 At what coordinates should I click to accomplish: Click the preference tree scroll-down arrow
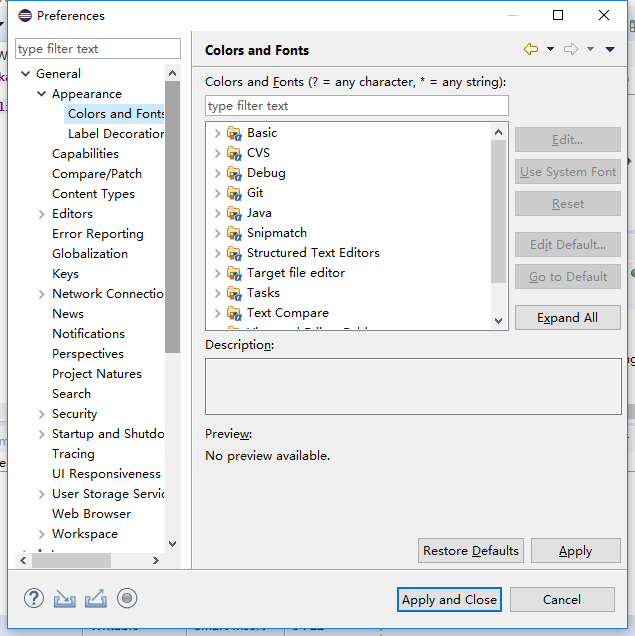point(172,544)
